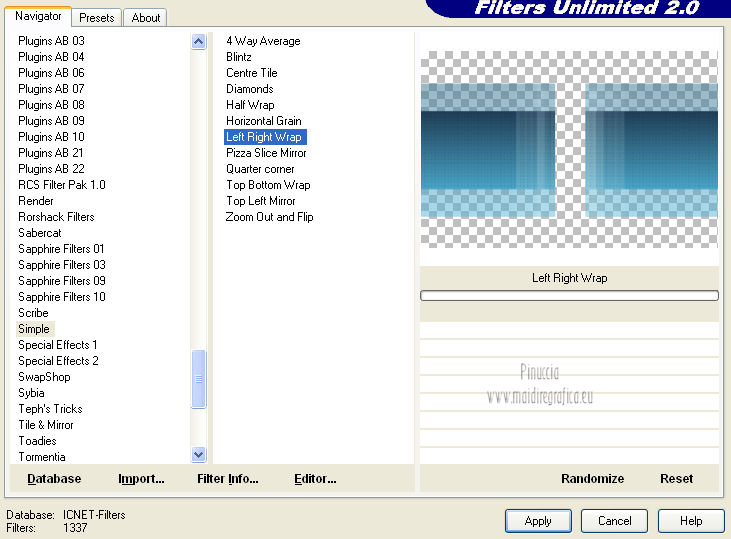Choose the Blintz filter
731x539 pixels.
[x=239, y=57]
